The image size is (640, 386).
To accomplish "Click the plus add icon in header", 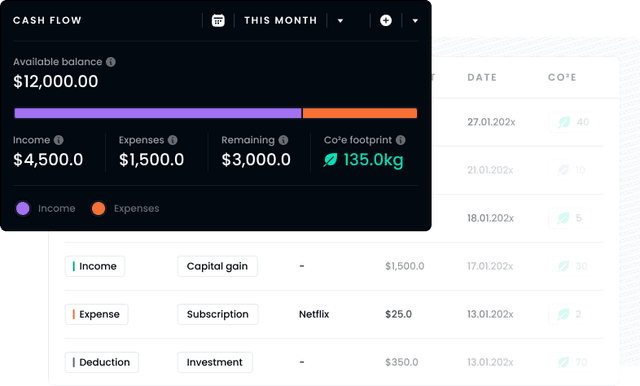I will click(x=386, y=20).
